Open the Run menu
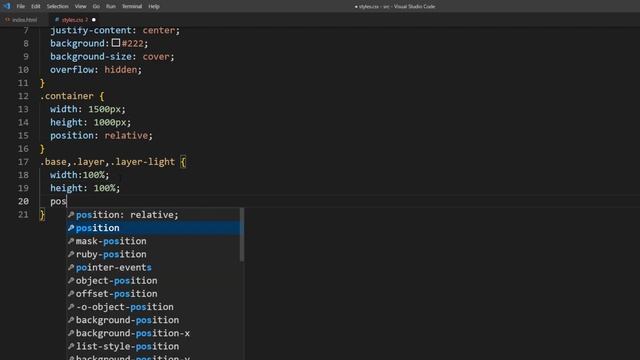 tap(111, 7)
